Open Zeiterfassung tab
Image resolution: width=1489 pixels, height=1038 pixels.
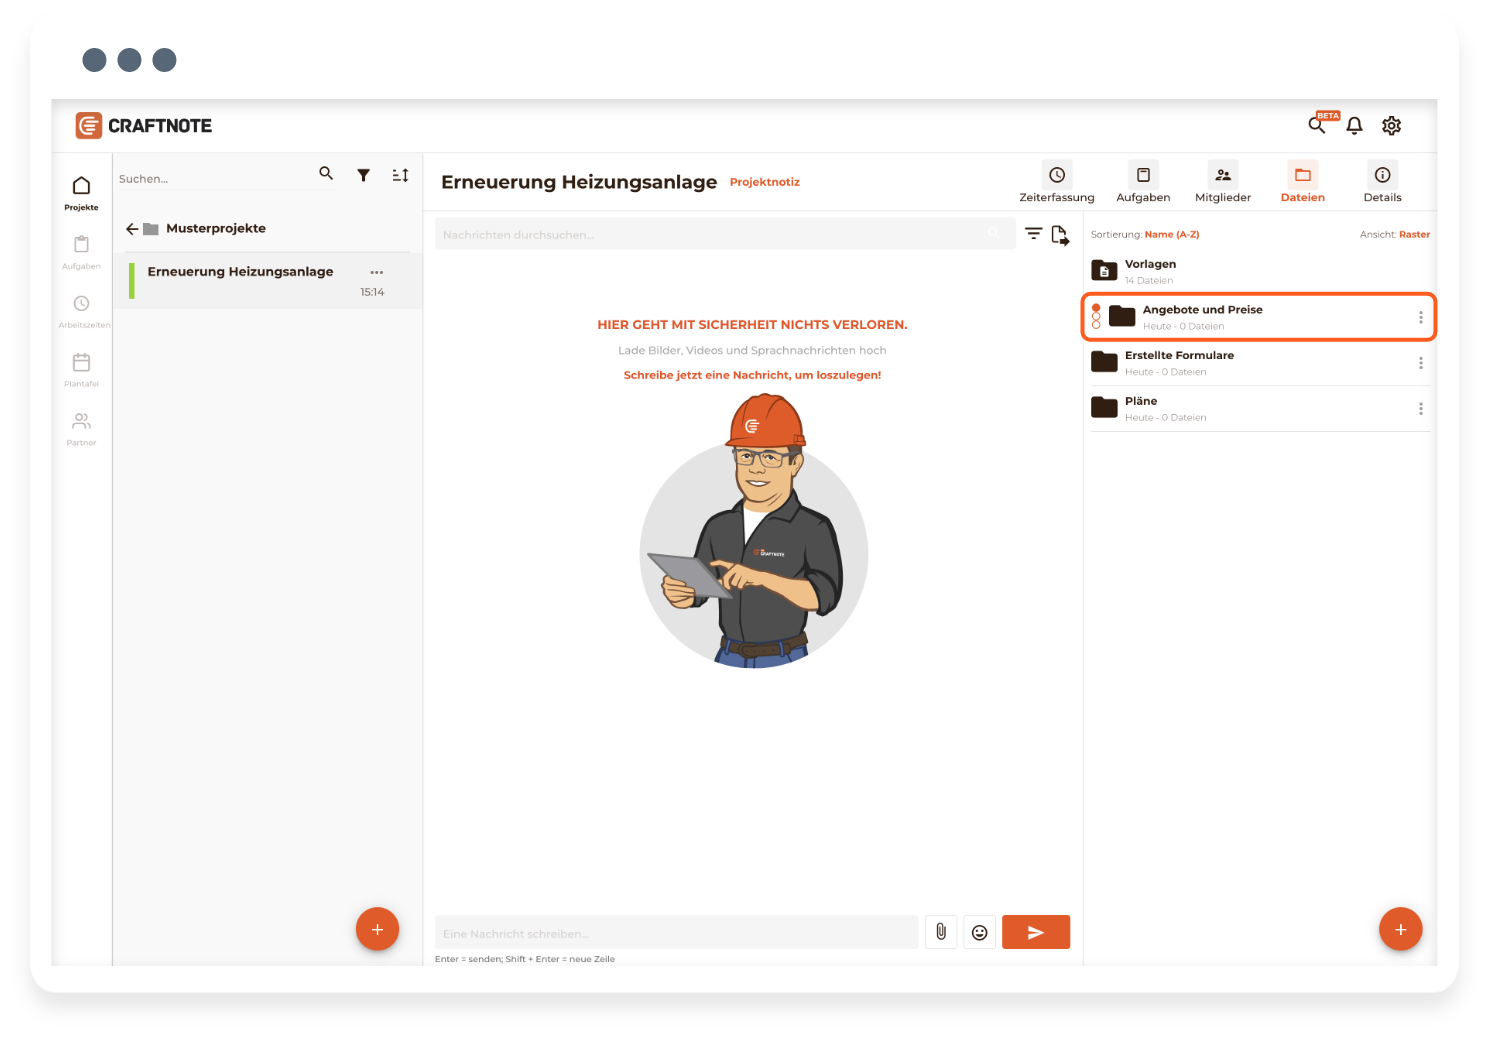(1056, 183)
